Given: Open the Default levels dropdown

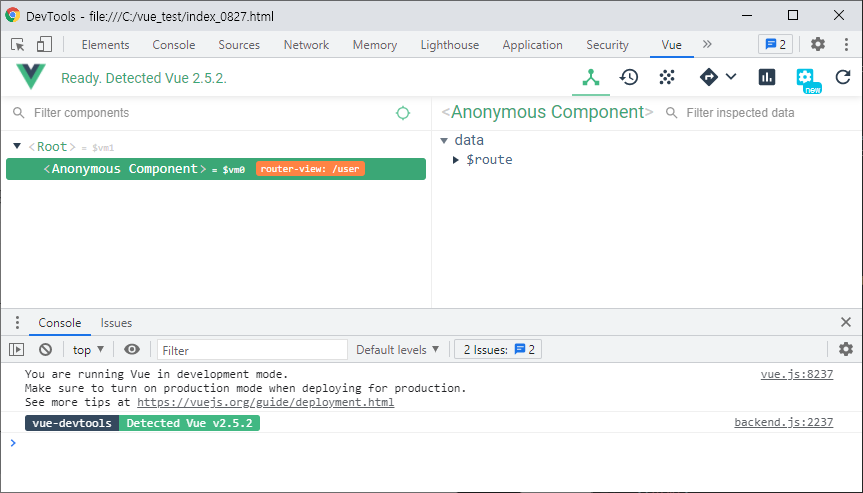Looking at the screenshot, I should click(398, 349).
